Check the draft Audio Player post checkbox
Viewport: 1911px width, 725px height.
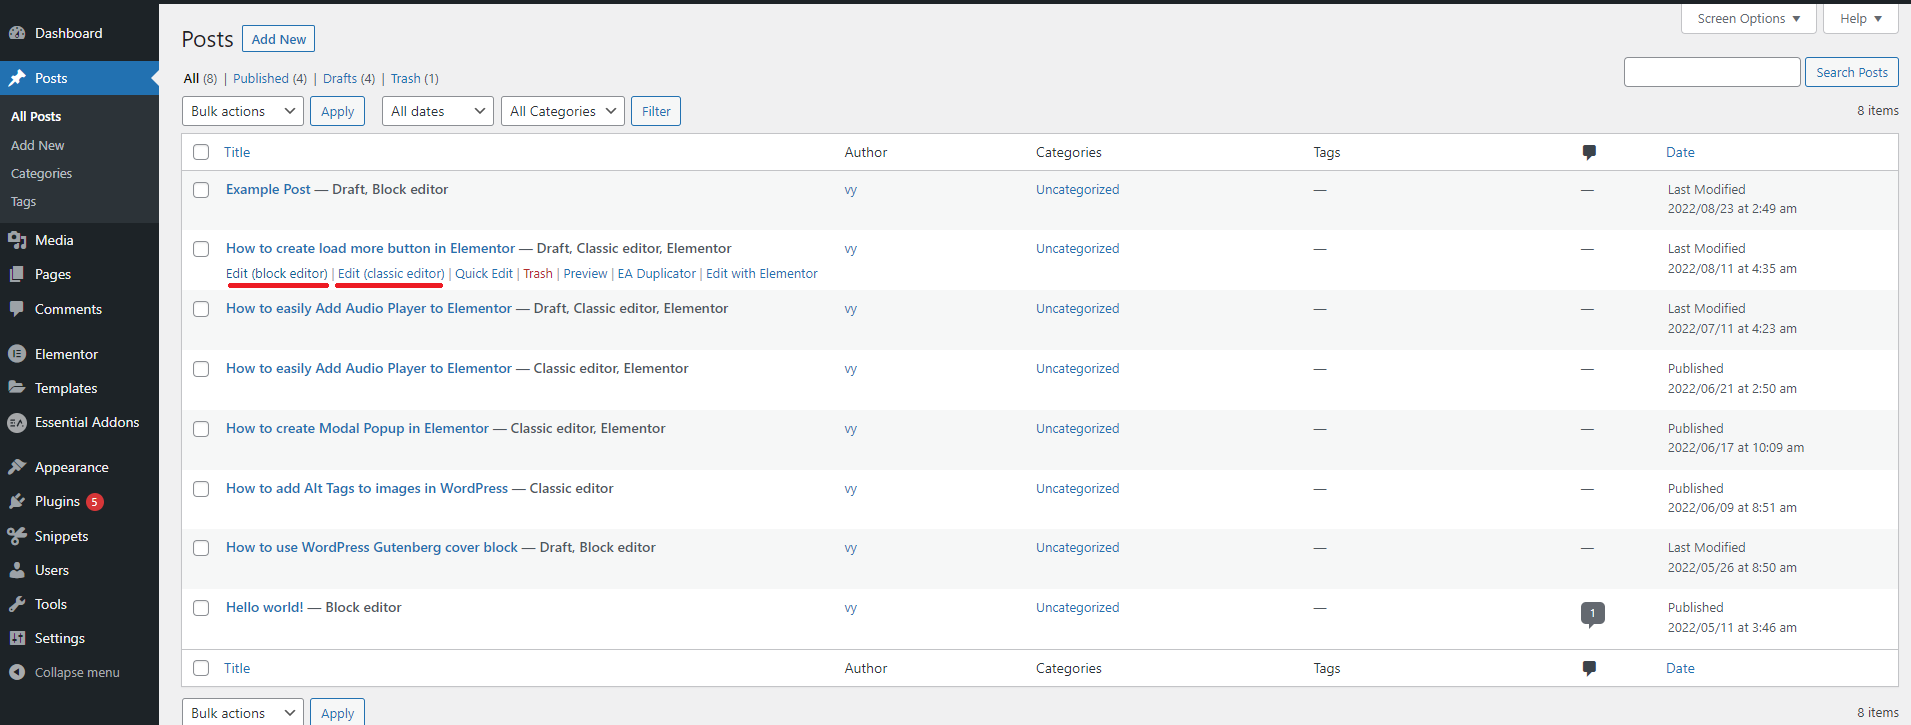pyautogui.click(x=201, y=309)
